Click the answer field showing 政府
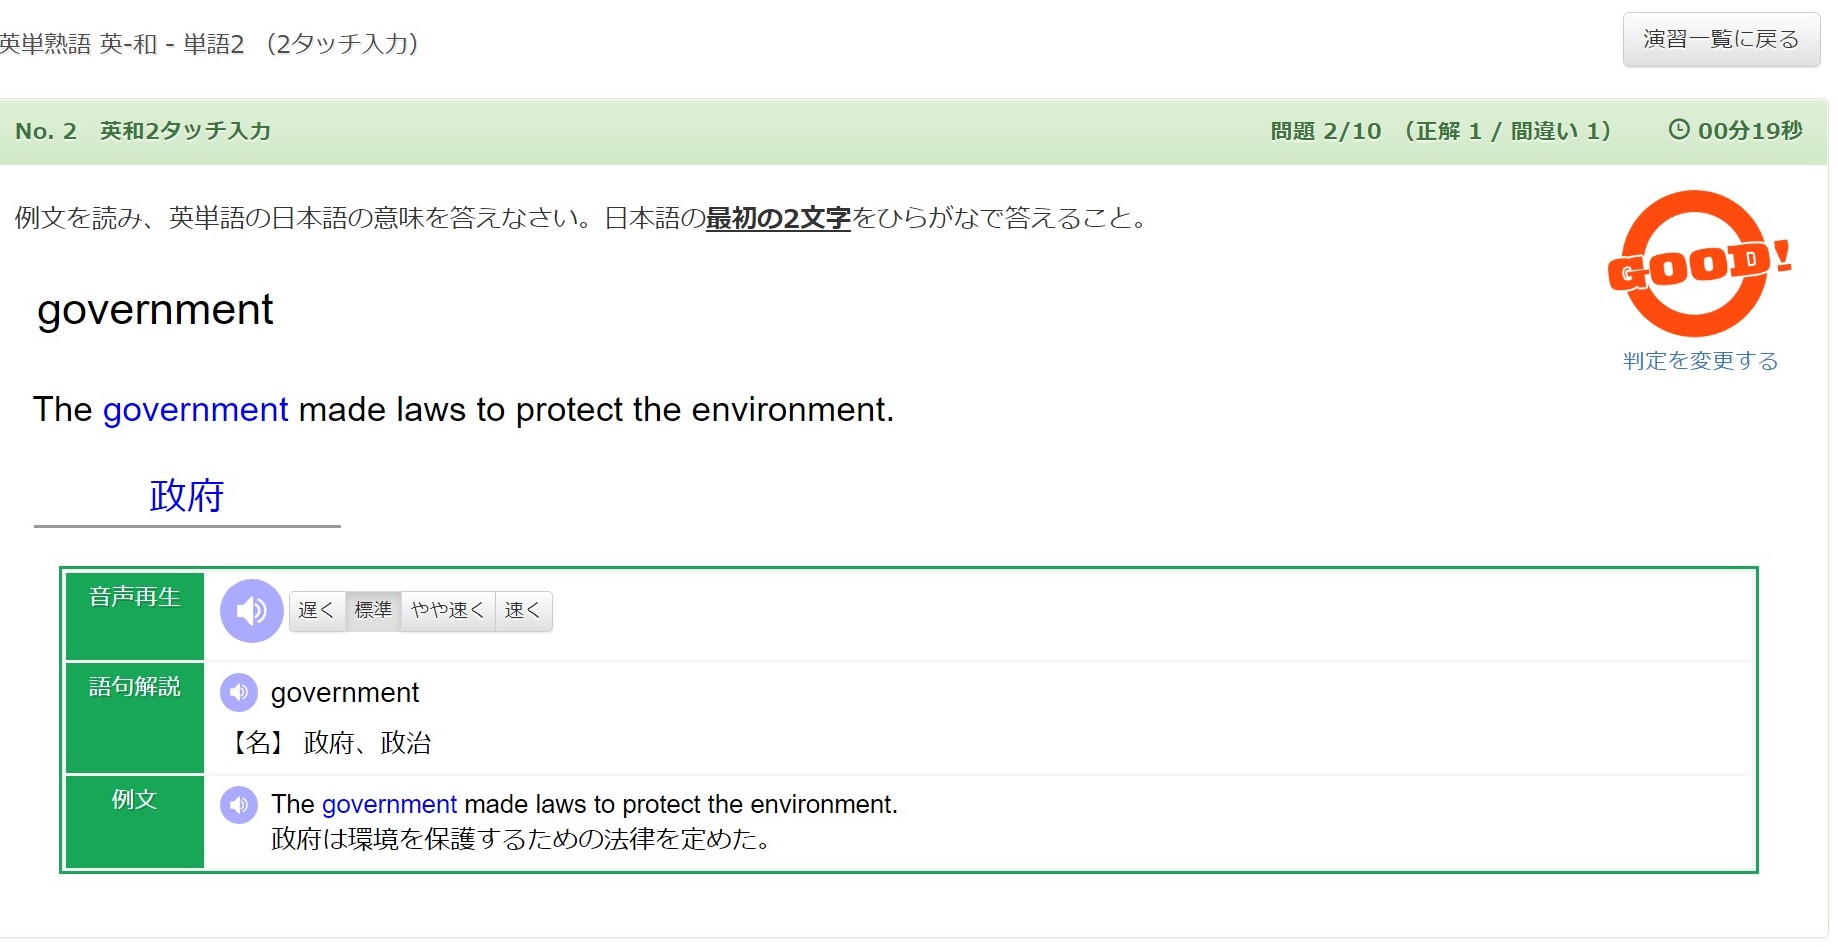Screen dimensions: 1838x947 pyautogui.click(x=187, y=497)
